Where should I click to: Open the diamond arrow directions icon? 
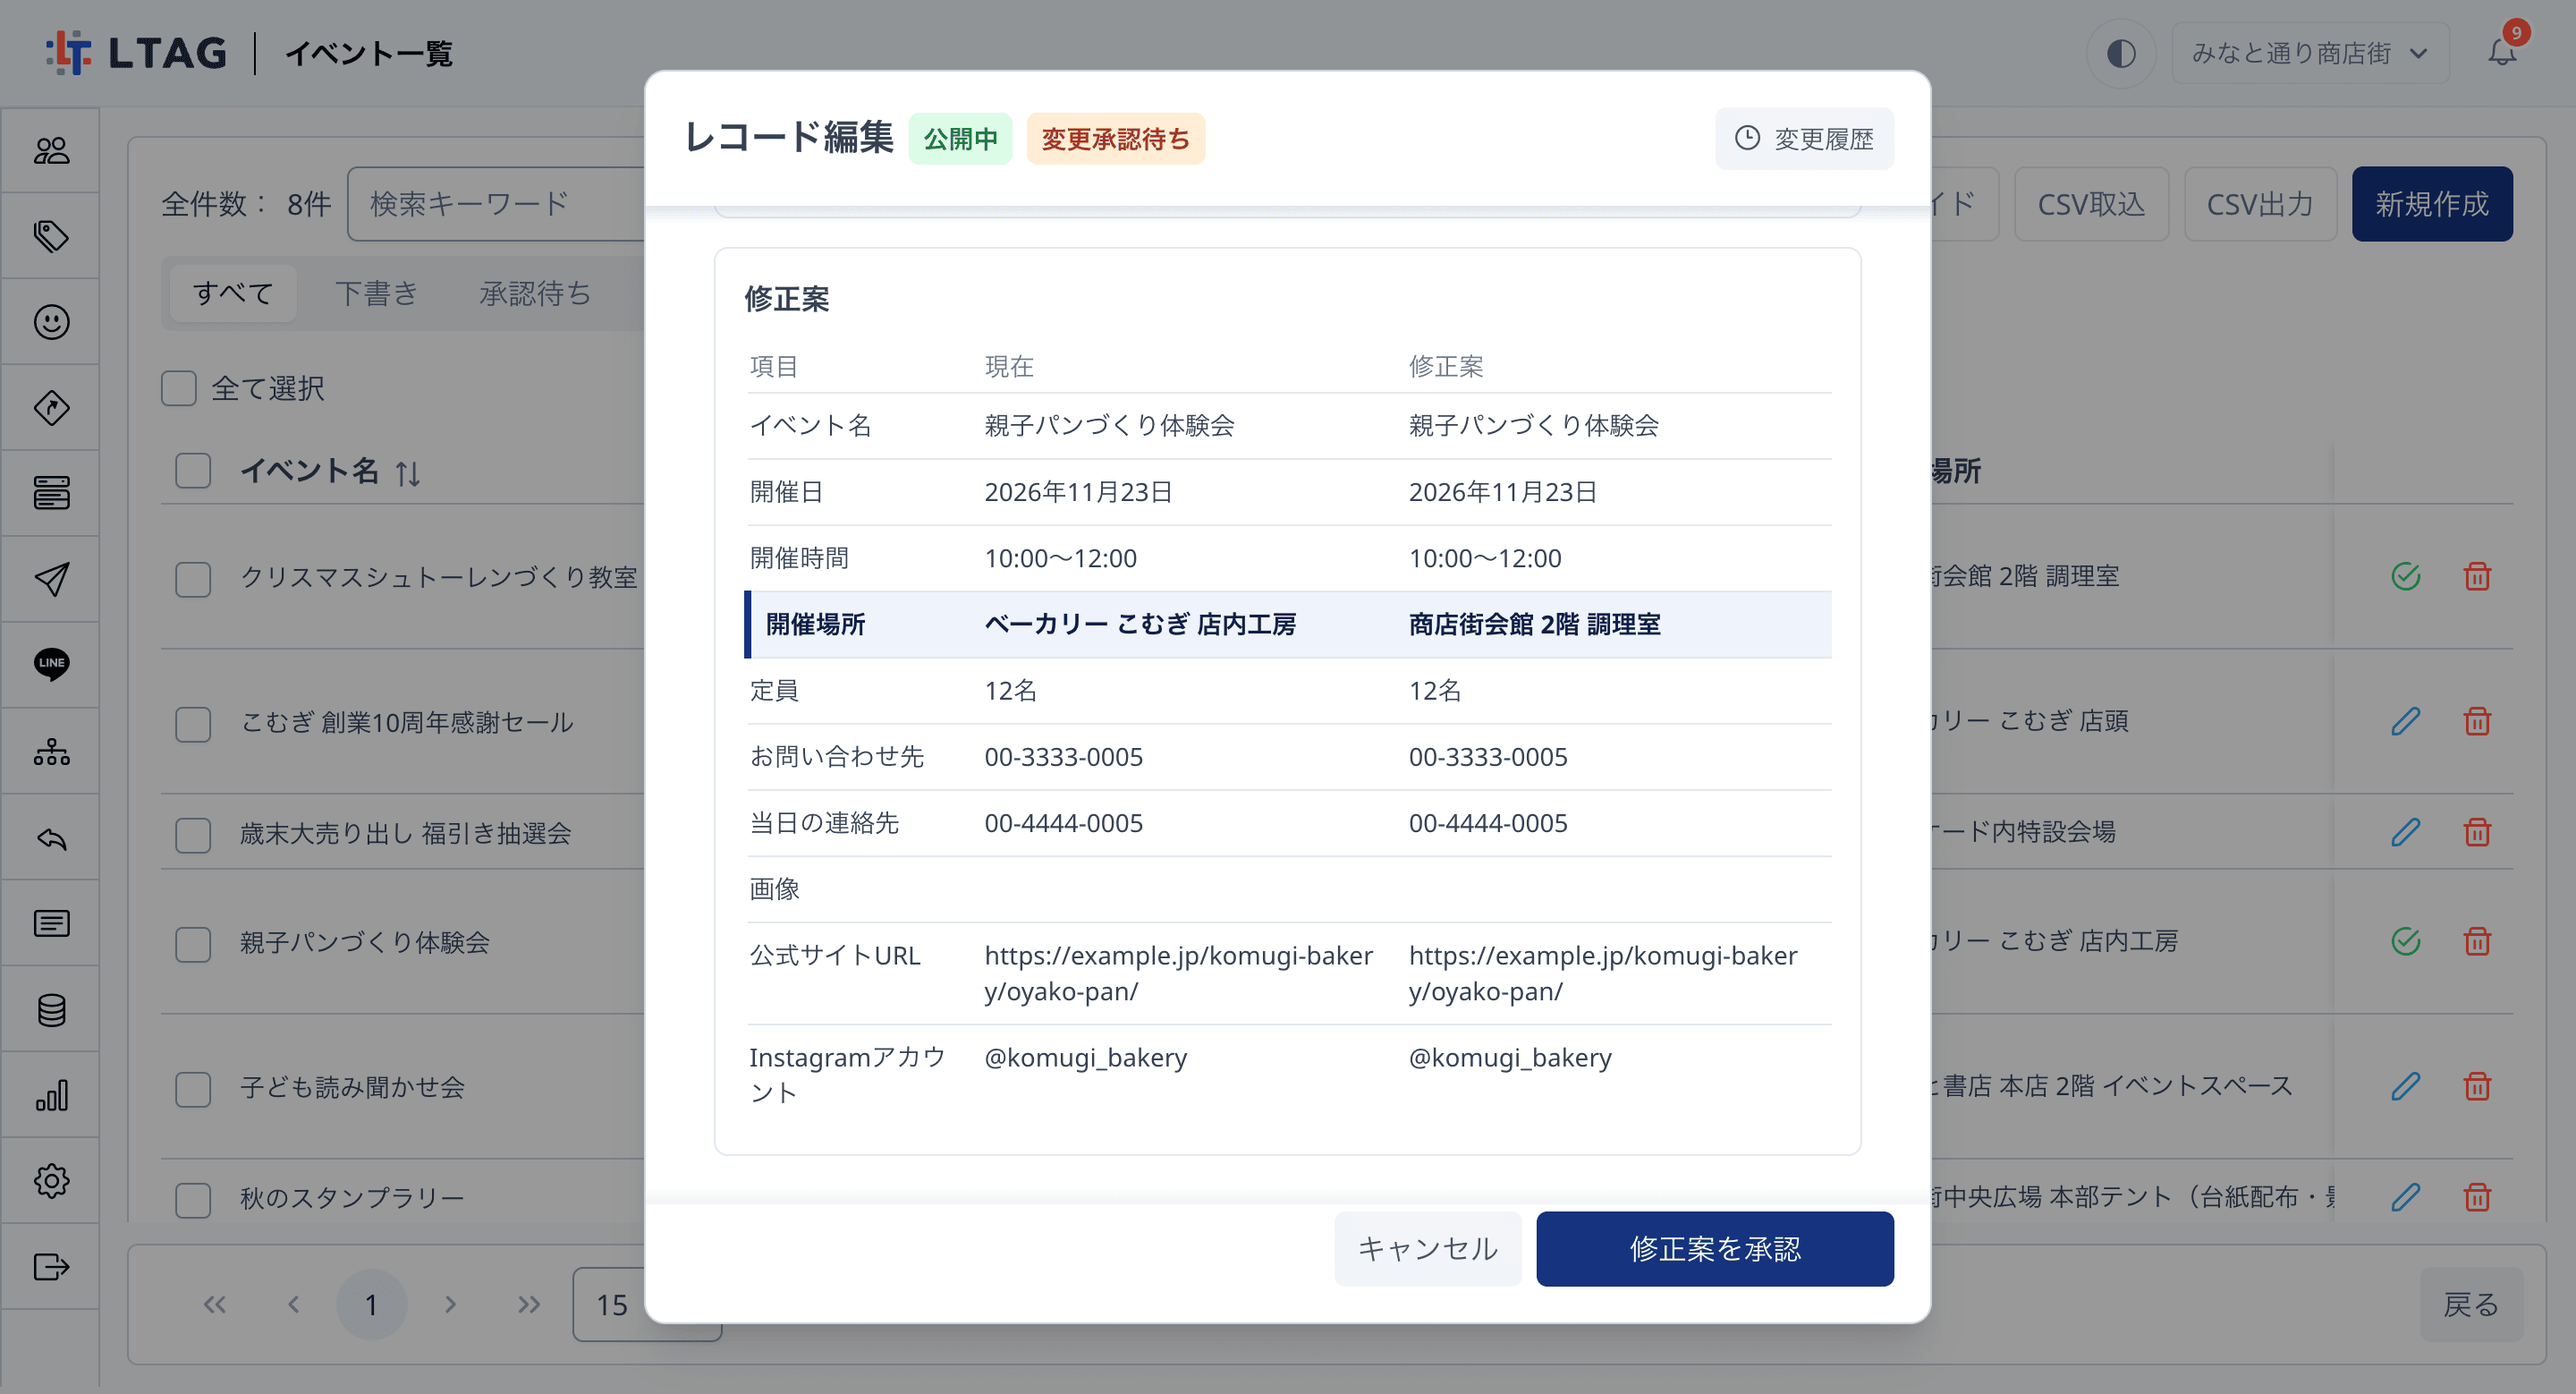51,408
